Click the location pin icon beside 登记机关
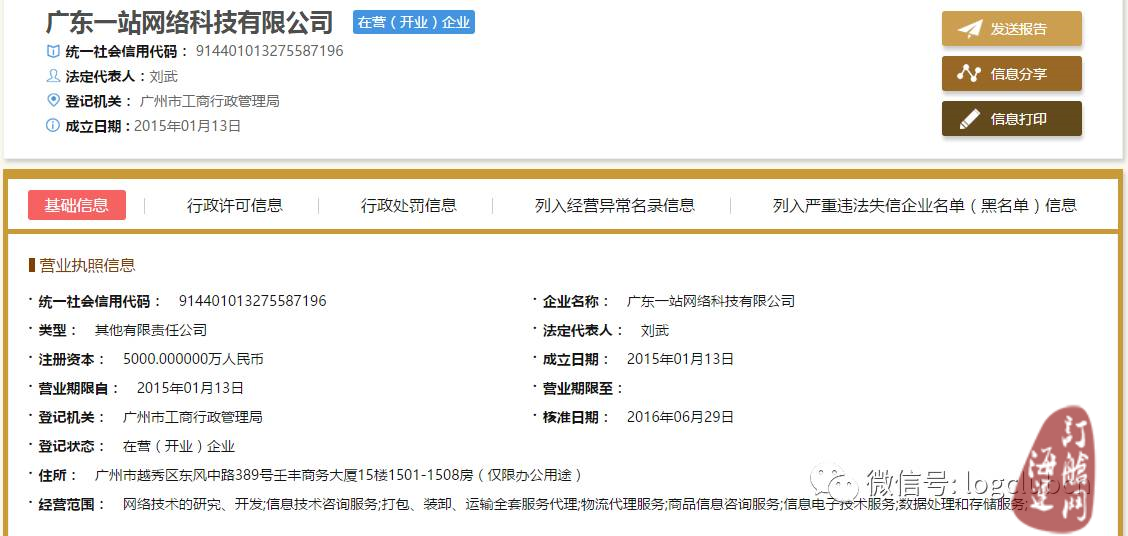Screen dimensions: 1128x536 click(x=53, y=100)
